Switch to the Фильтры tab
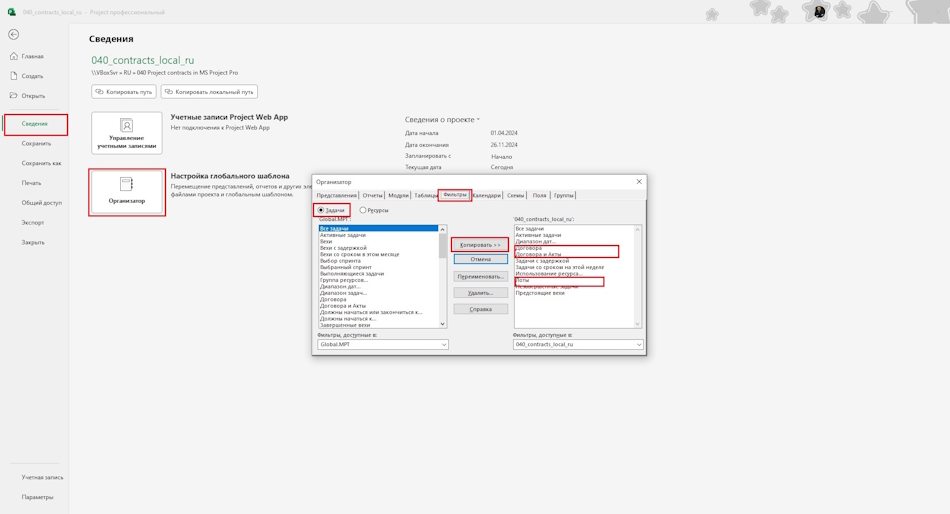This screenshot has height=514, width=950. [x=454, y=195]
